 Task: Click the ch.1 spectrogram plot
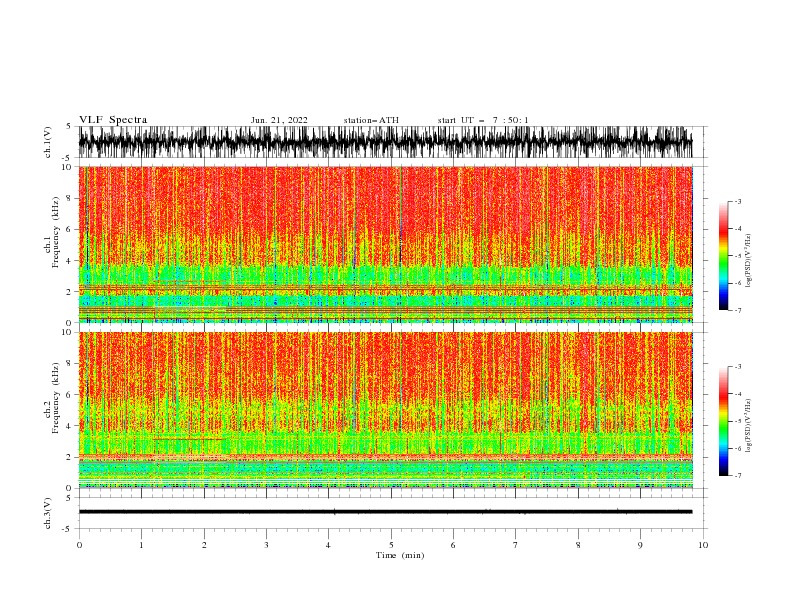[385, 244]
